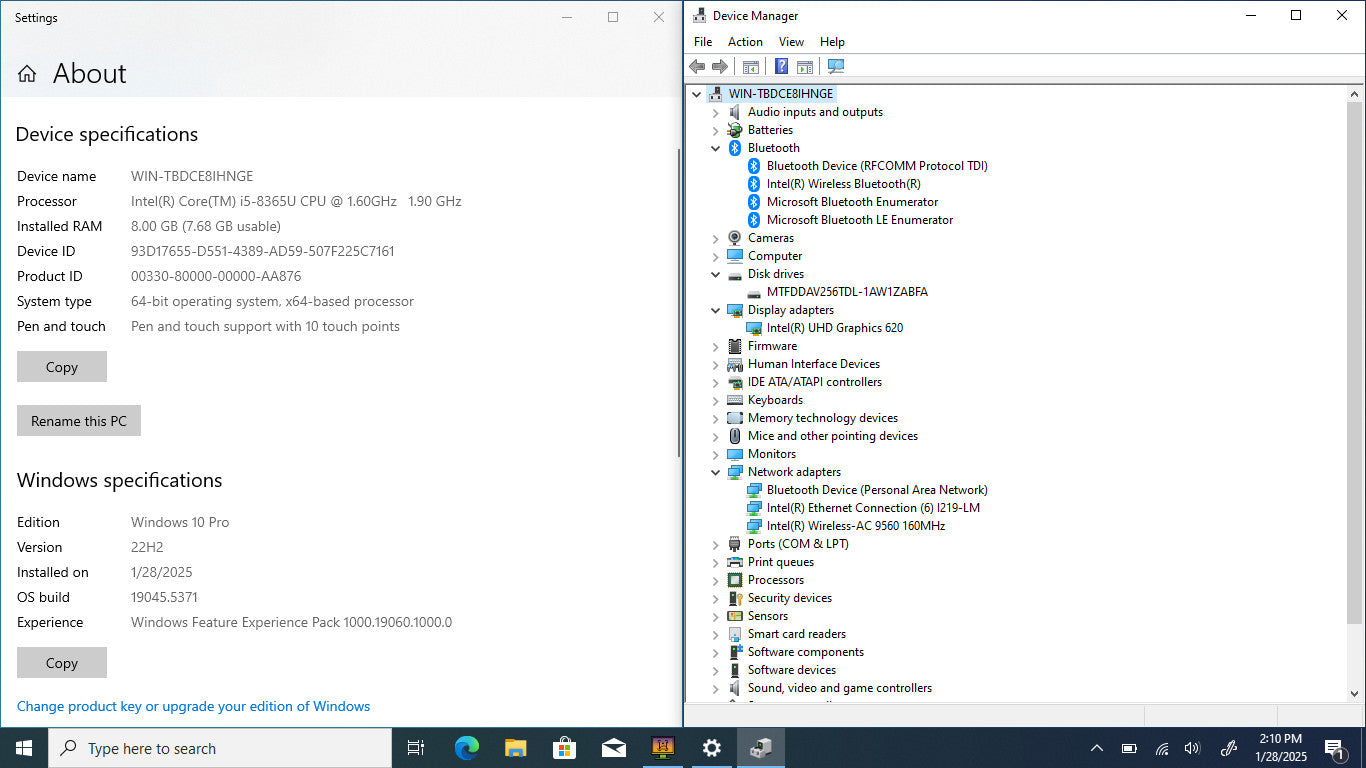1366x768 pixels.
Task: Open Change product key or upgrade link
Action: (193, 706)
